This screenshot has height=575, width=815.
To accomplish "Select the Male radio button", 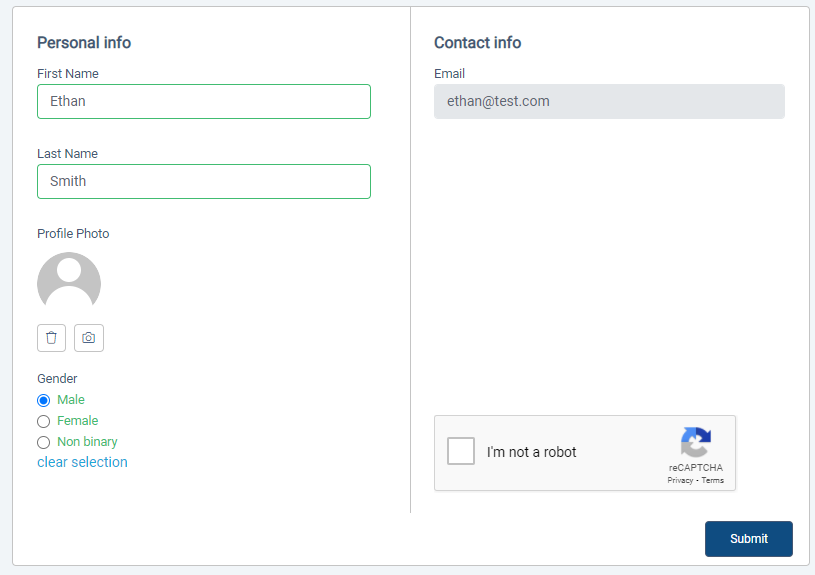I will [x=43, y=400].
